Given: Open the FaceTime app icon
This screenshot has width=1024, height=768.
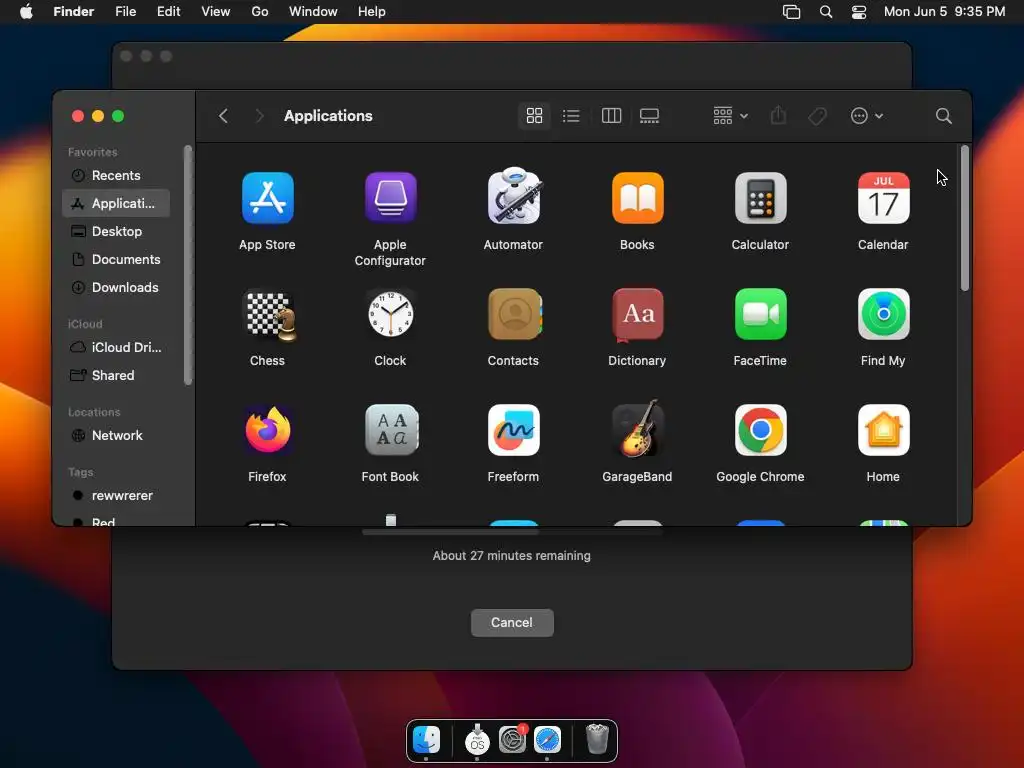Looking at the screenshot, I should (760, 314).
